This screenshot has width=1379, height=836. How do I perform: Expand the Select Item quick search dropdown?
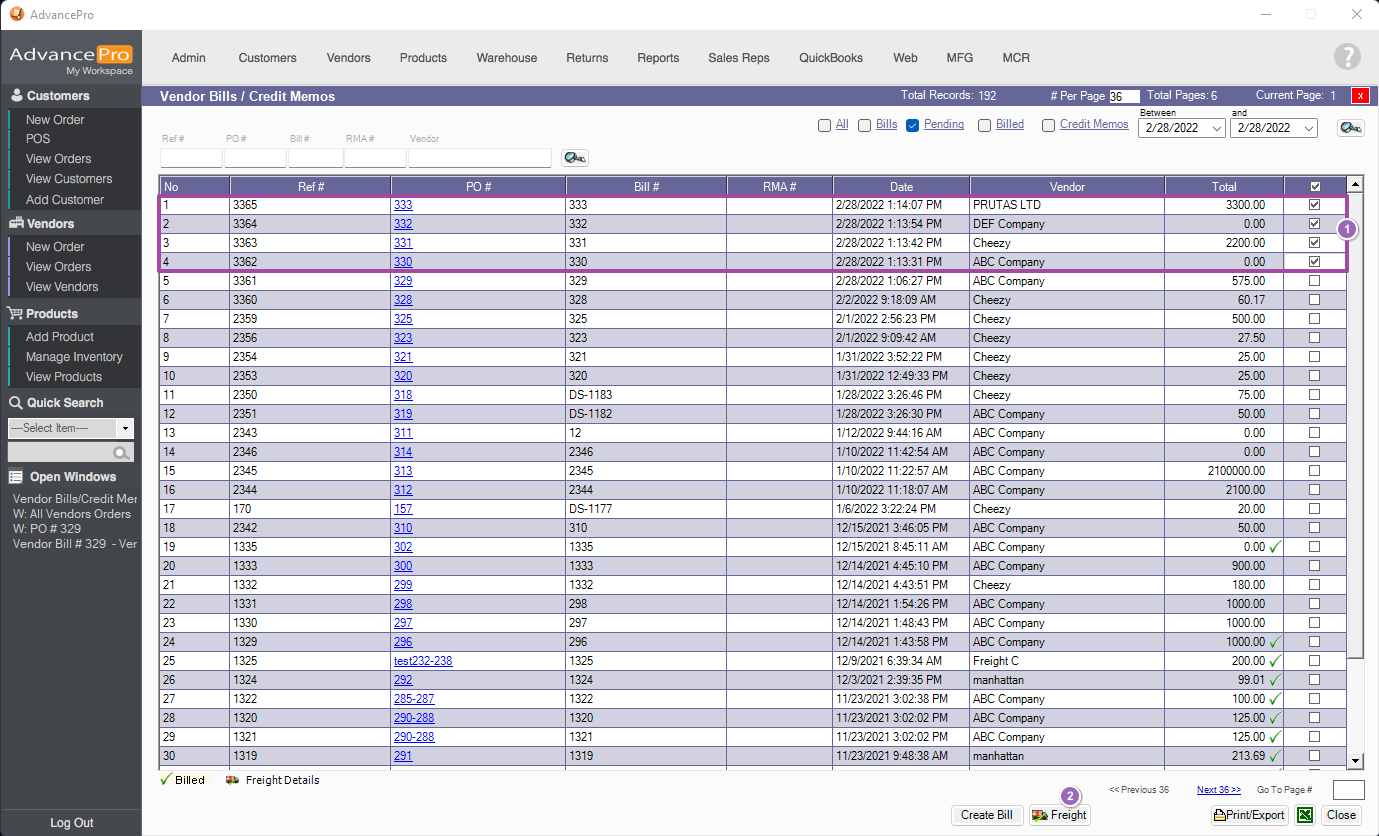[x=125, y=428]
